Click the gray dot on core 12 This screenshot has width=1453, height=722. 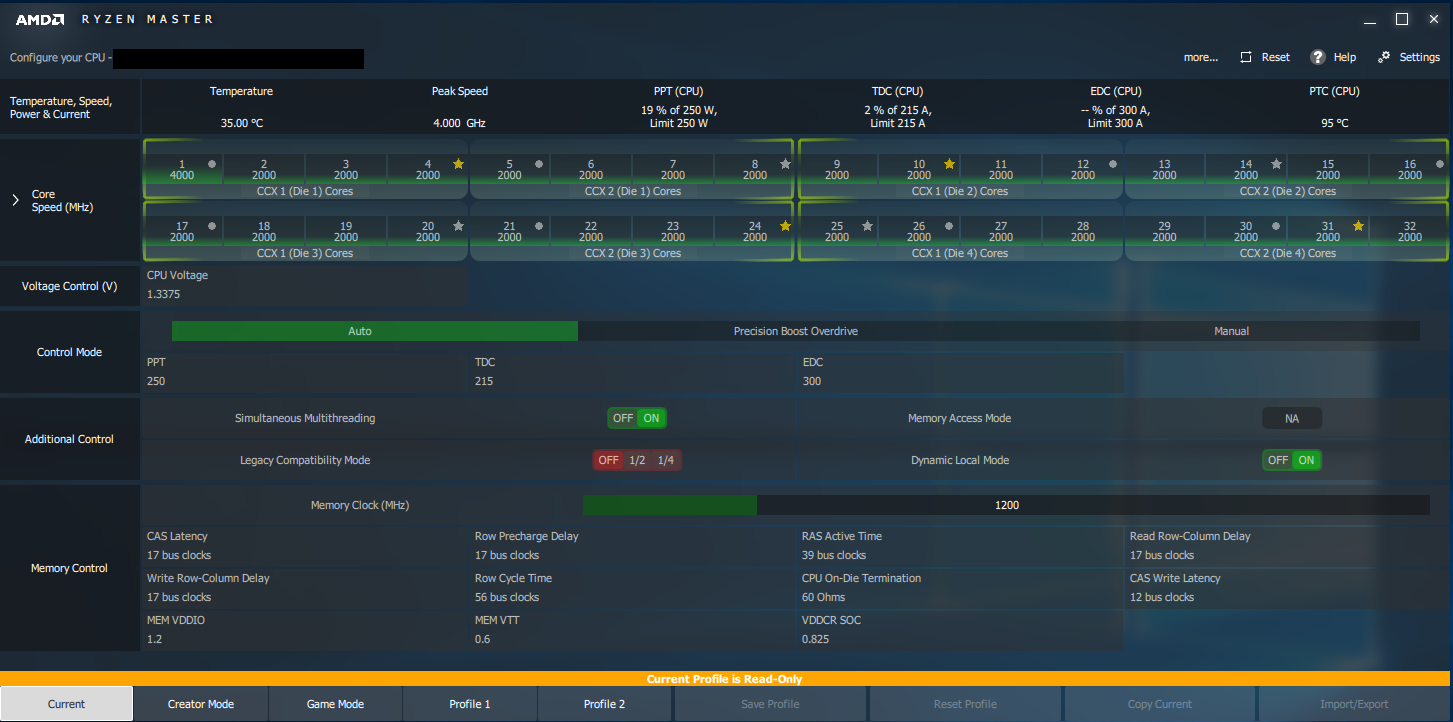(x=1113, y=164)
